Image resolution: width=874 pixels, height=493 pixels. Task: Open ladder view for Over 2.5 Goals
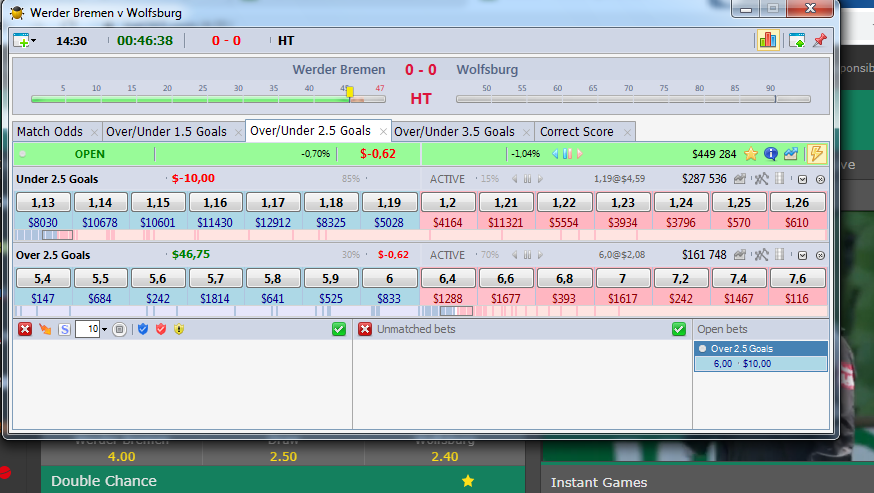tap(779, 254)
